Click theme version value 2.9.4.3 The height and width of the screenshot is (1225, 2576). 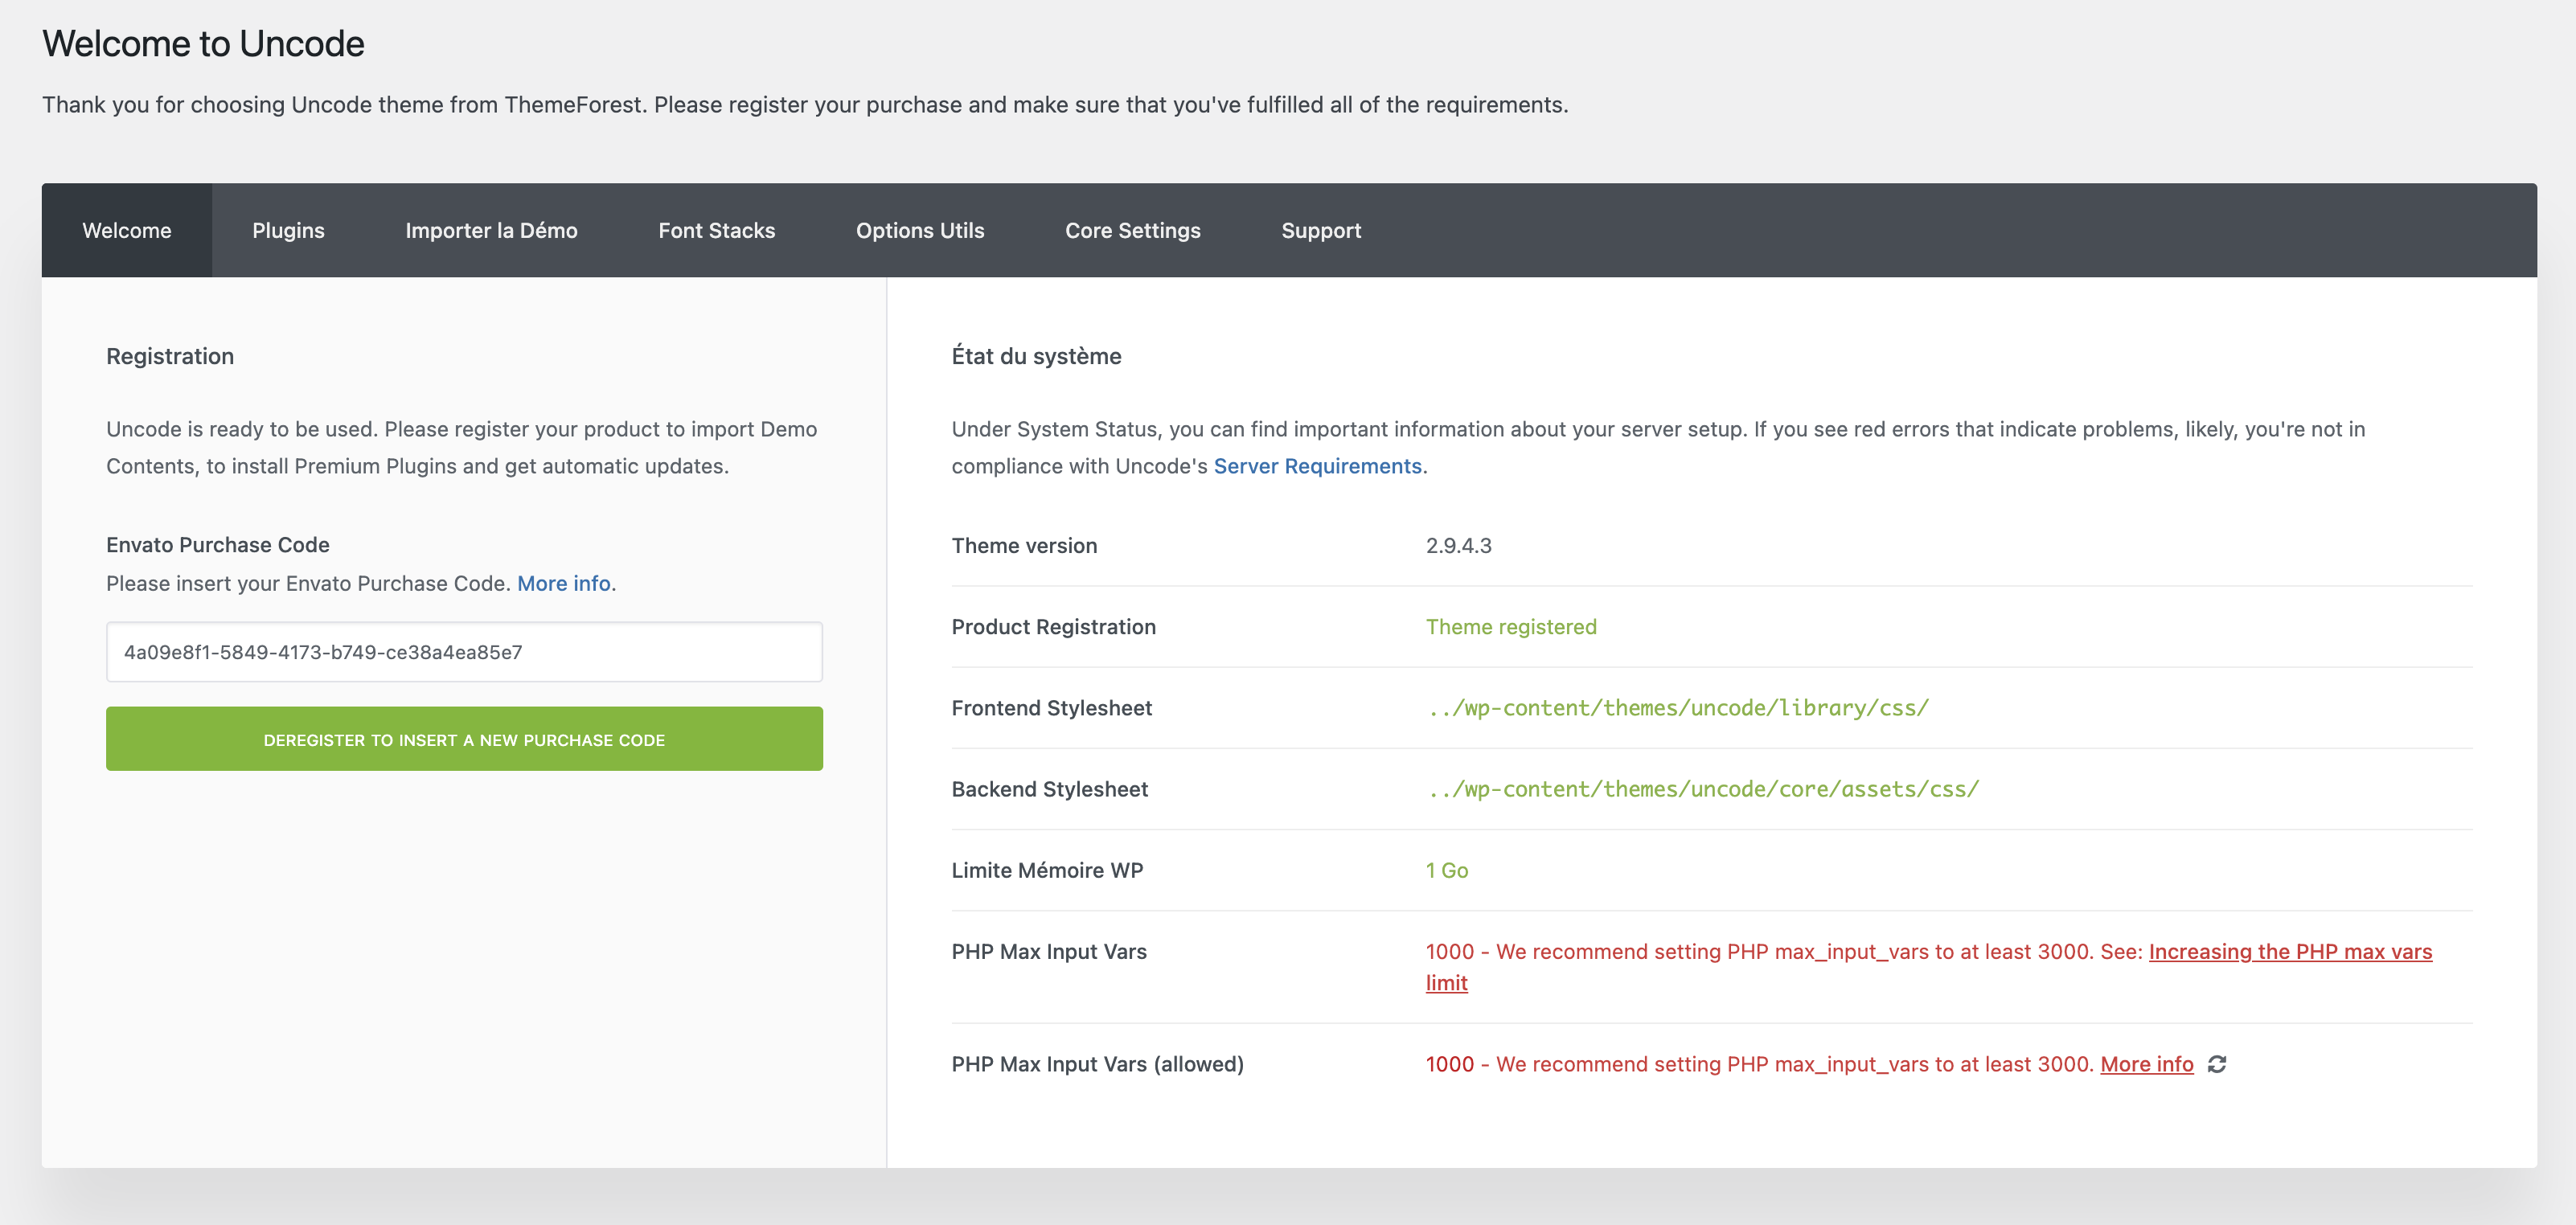click(x=1458, y=546)
